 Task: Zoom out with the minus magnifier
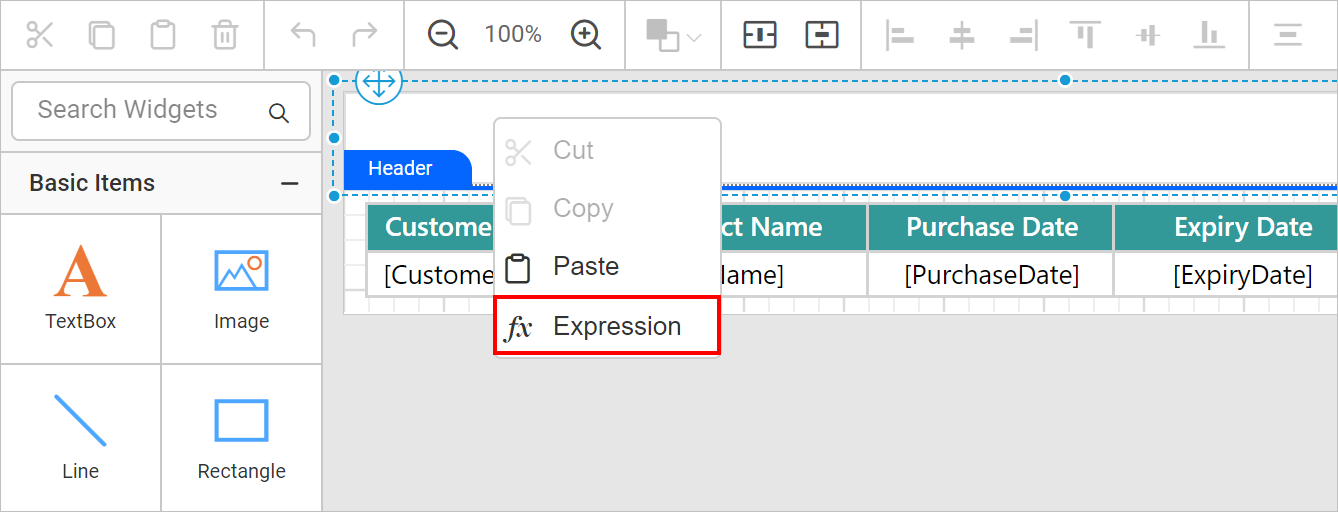click(x=442, y=35)
